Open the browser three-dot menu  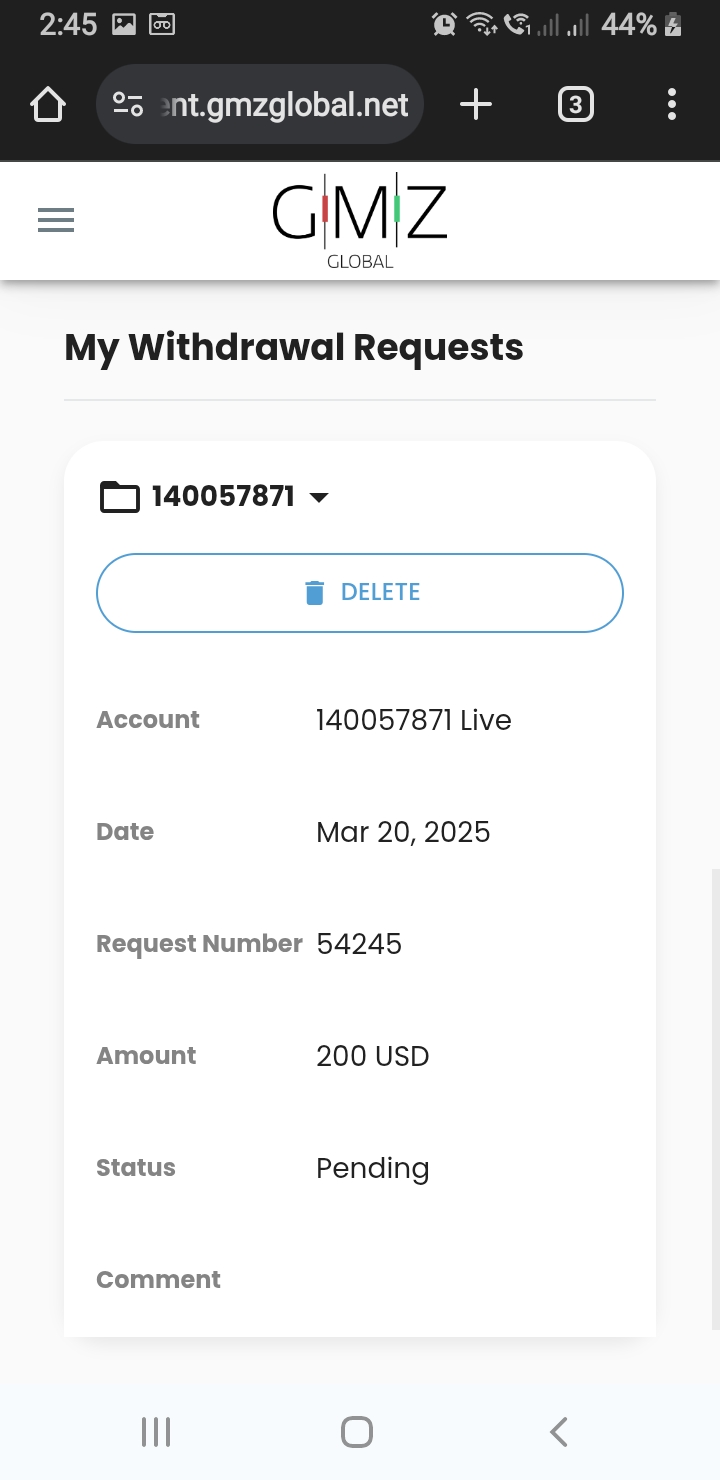(671, 105)
